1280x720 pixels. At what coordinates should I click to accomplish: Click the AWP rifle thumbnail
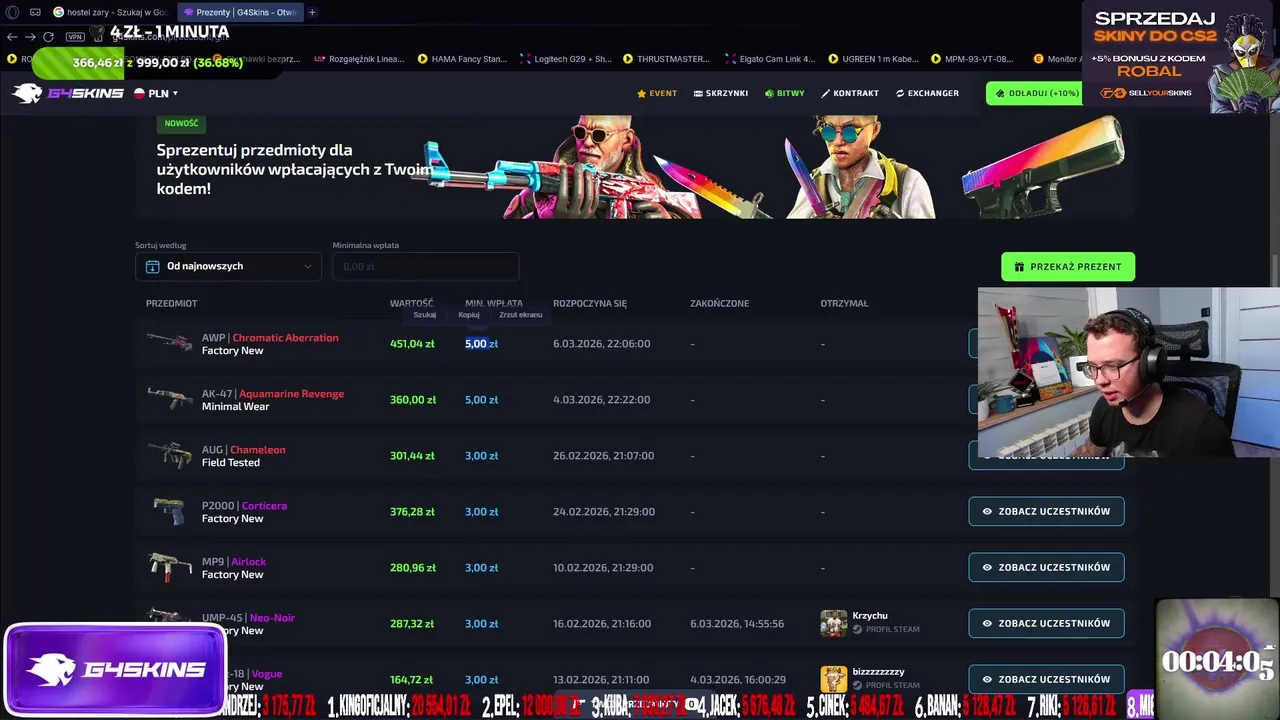pos(169,342)
